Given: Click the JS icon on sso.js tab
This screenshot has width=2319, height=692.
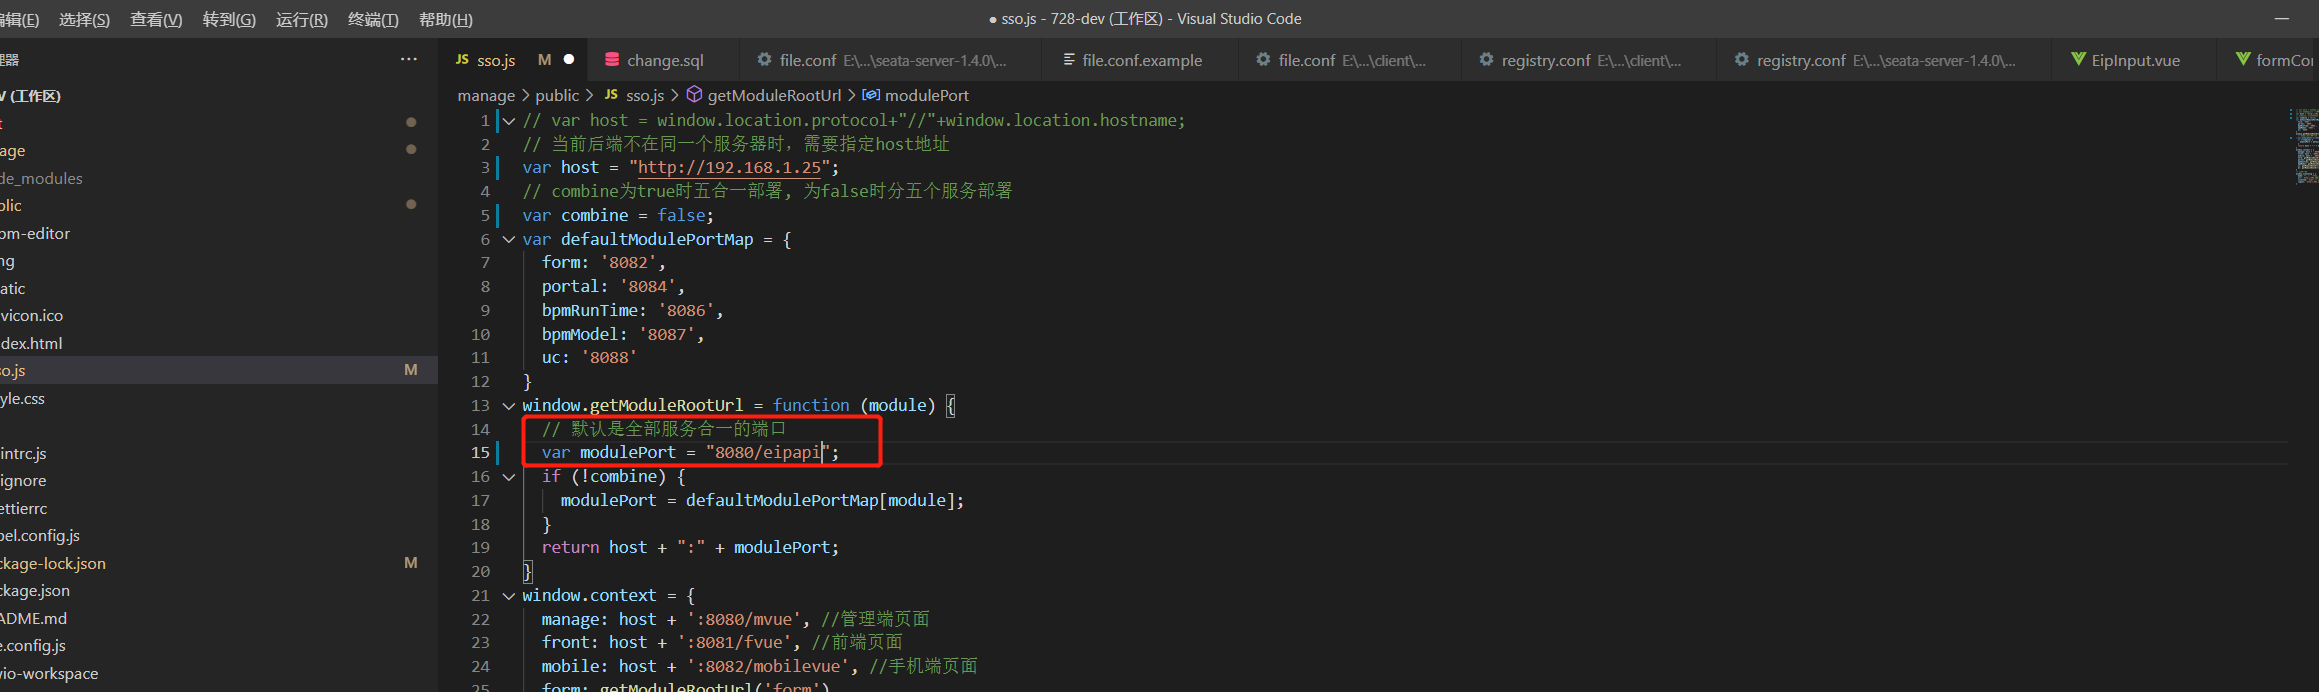Looking at the screenshot, I should [462, 60].
